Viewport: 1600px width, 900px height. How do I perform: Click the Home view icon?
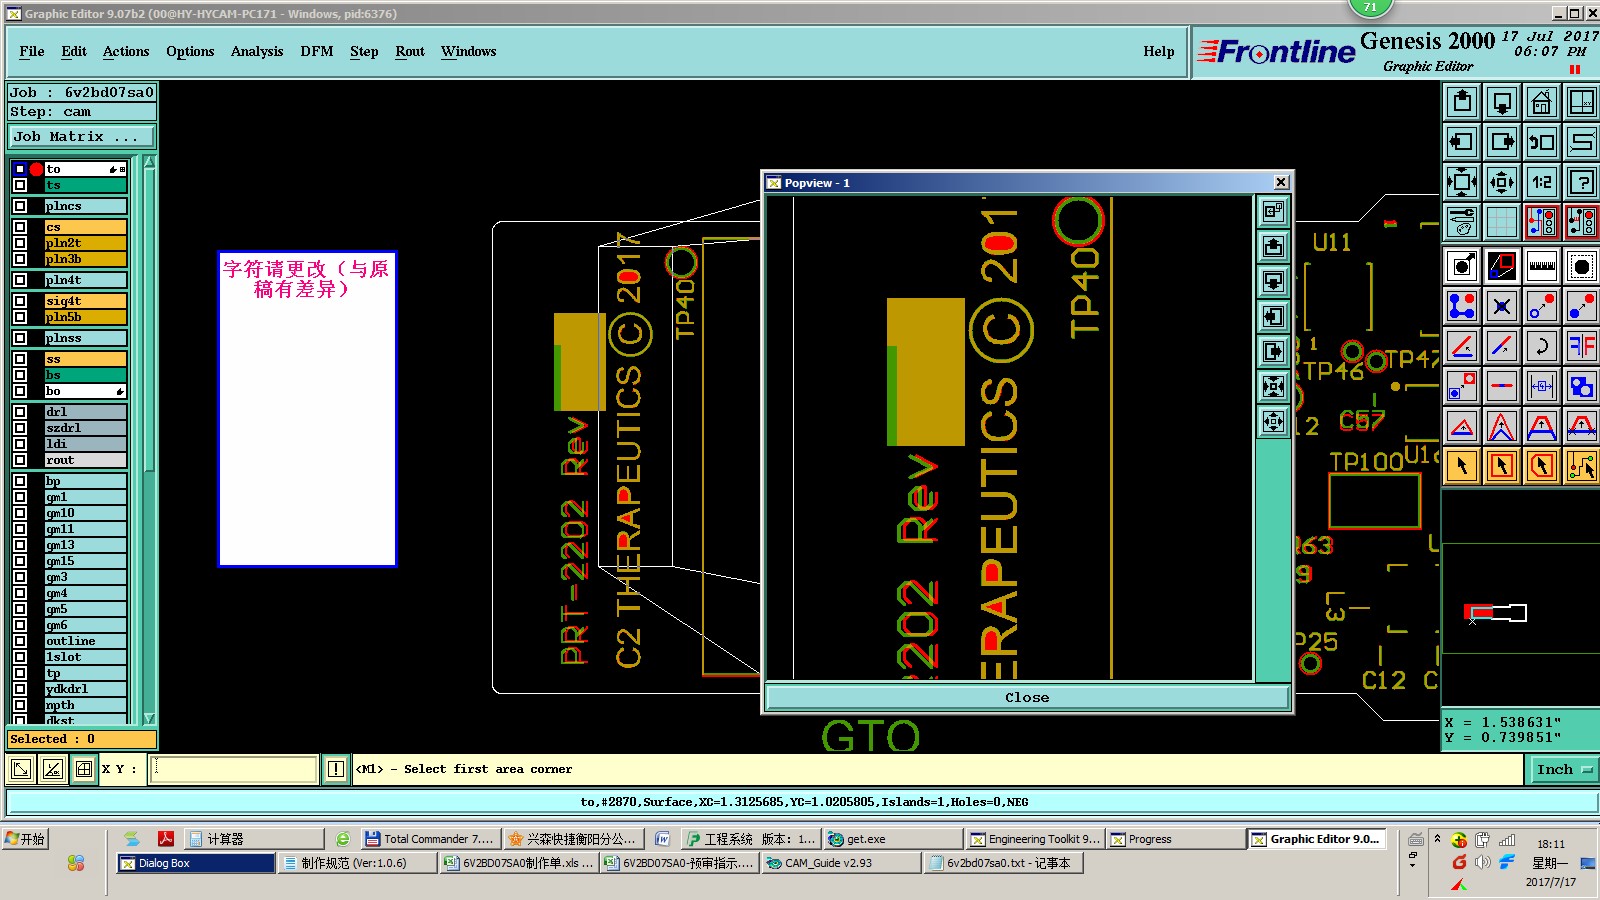[1542, 102]
